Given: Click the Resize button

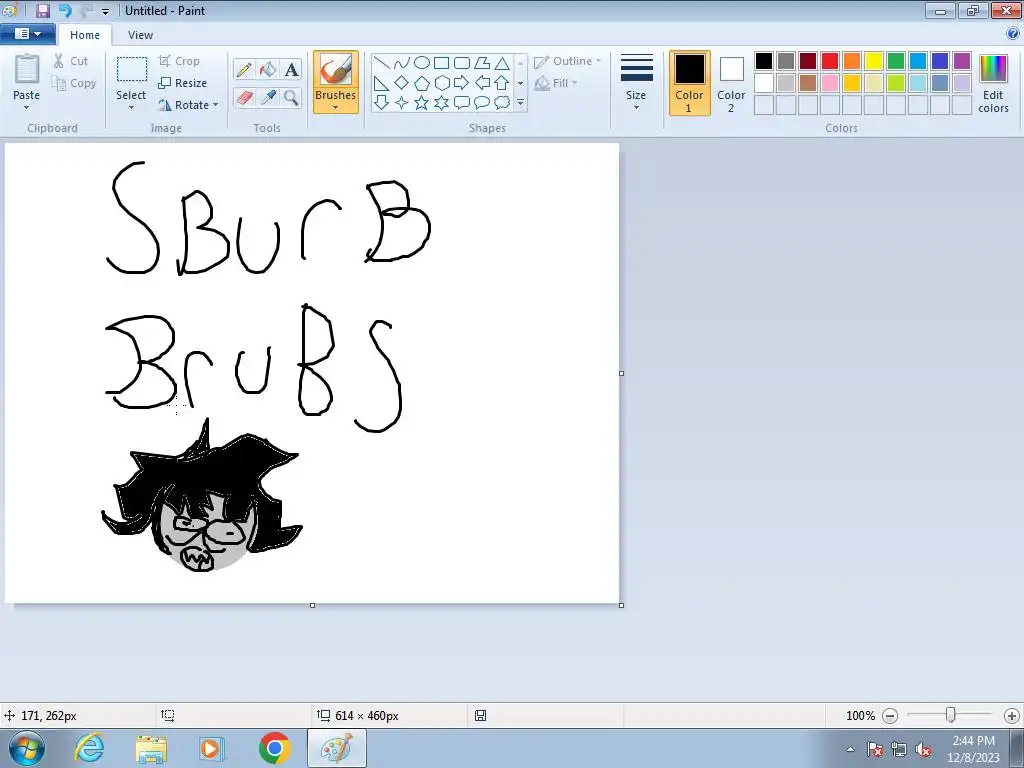Looking at the screenshot, I should 183,83.
